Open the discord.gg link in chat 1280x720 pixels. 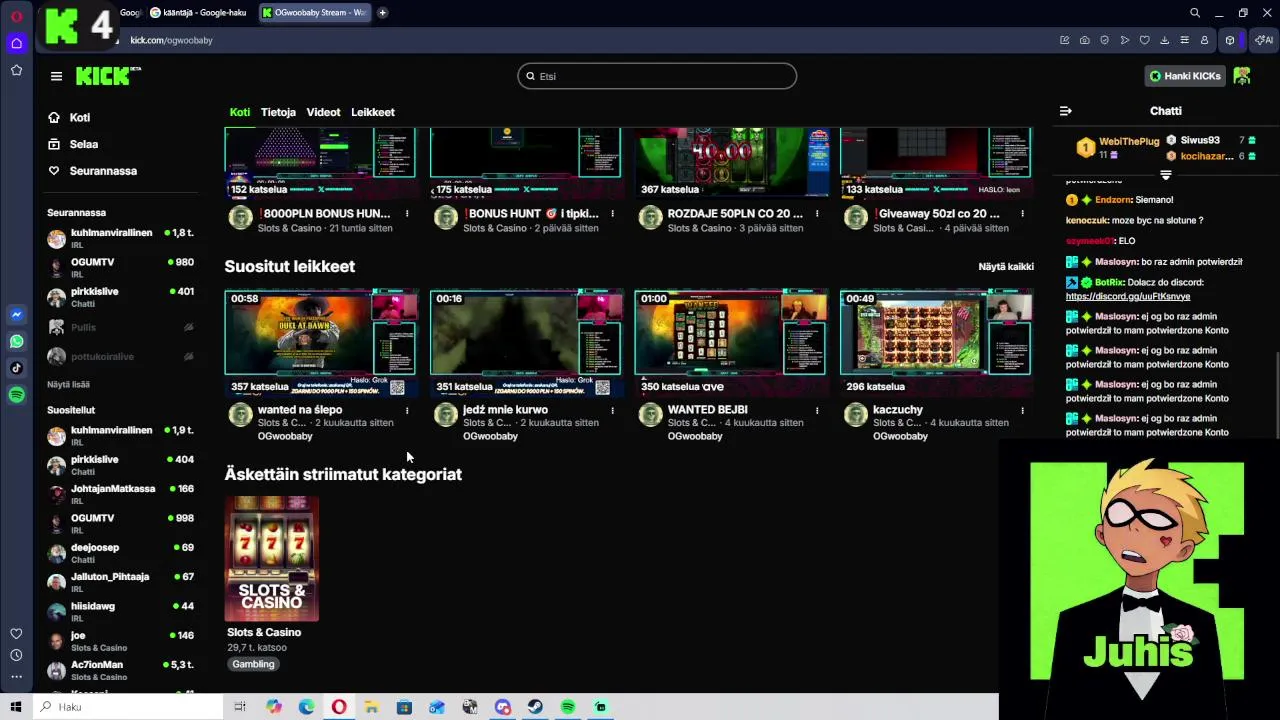pyautogui.click(x=1128, y=296)
